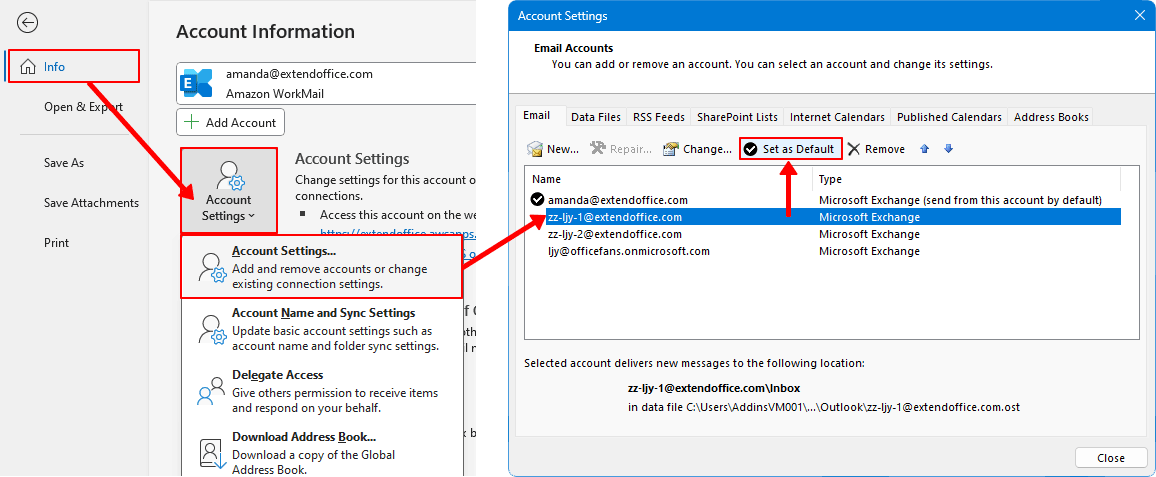Image resolution: width=1156 pixels, height=477 pixels.
Task: Select the ljy@officefans.onmicrosoft.com account row
Action: pos(823,251)
